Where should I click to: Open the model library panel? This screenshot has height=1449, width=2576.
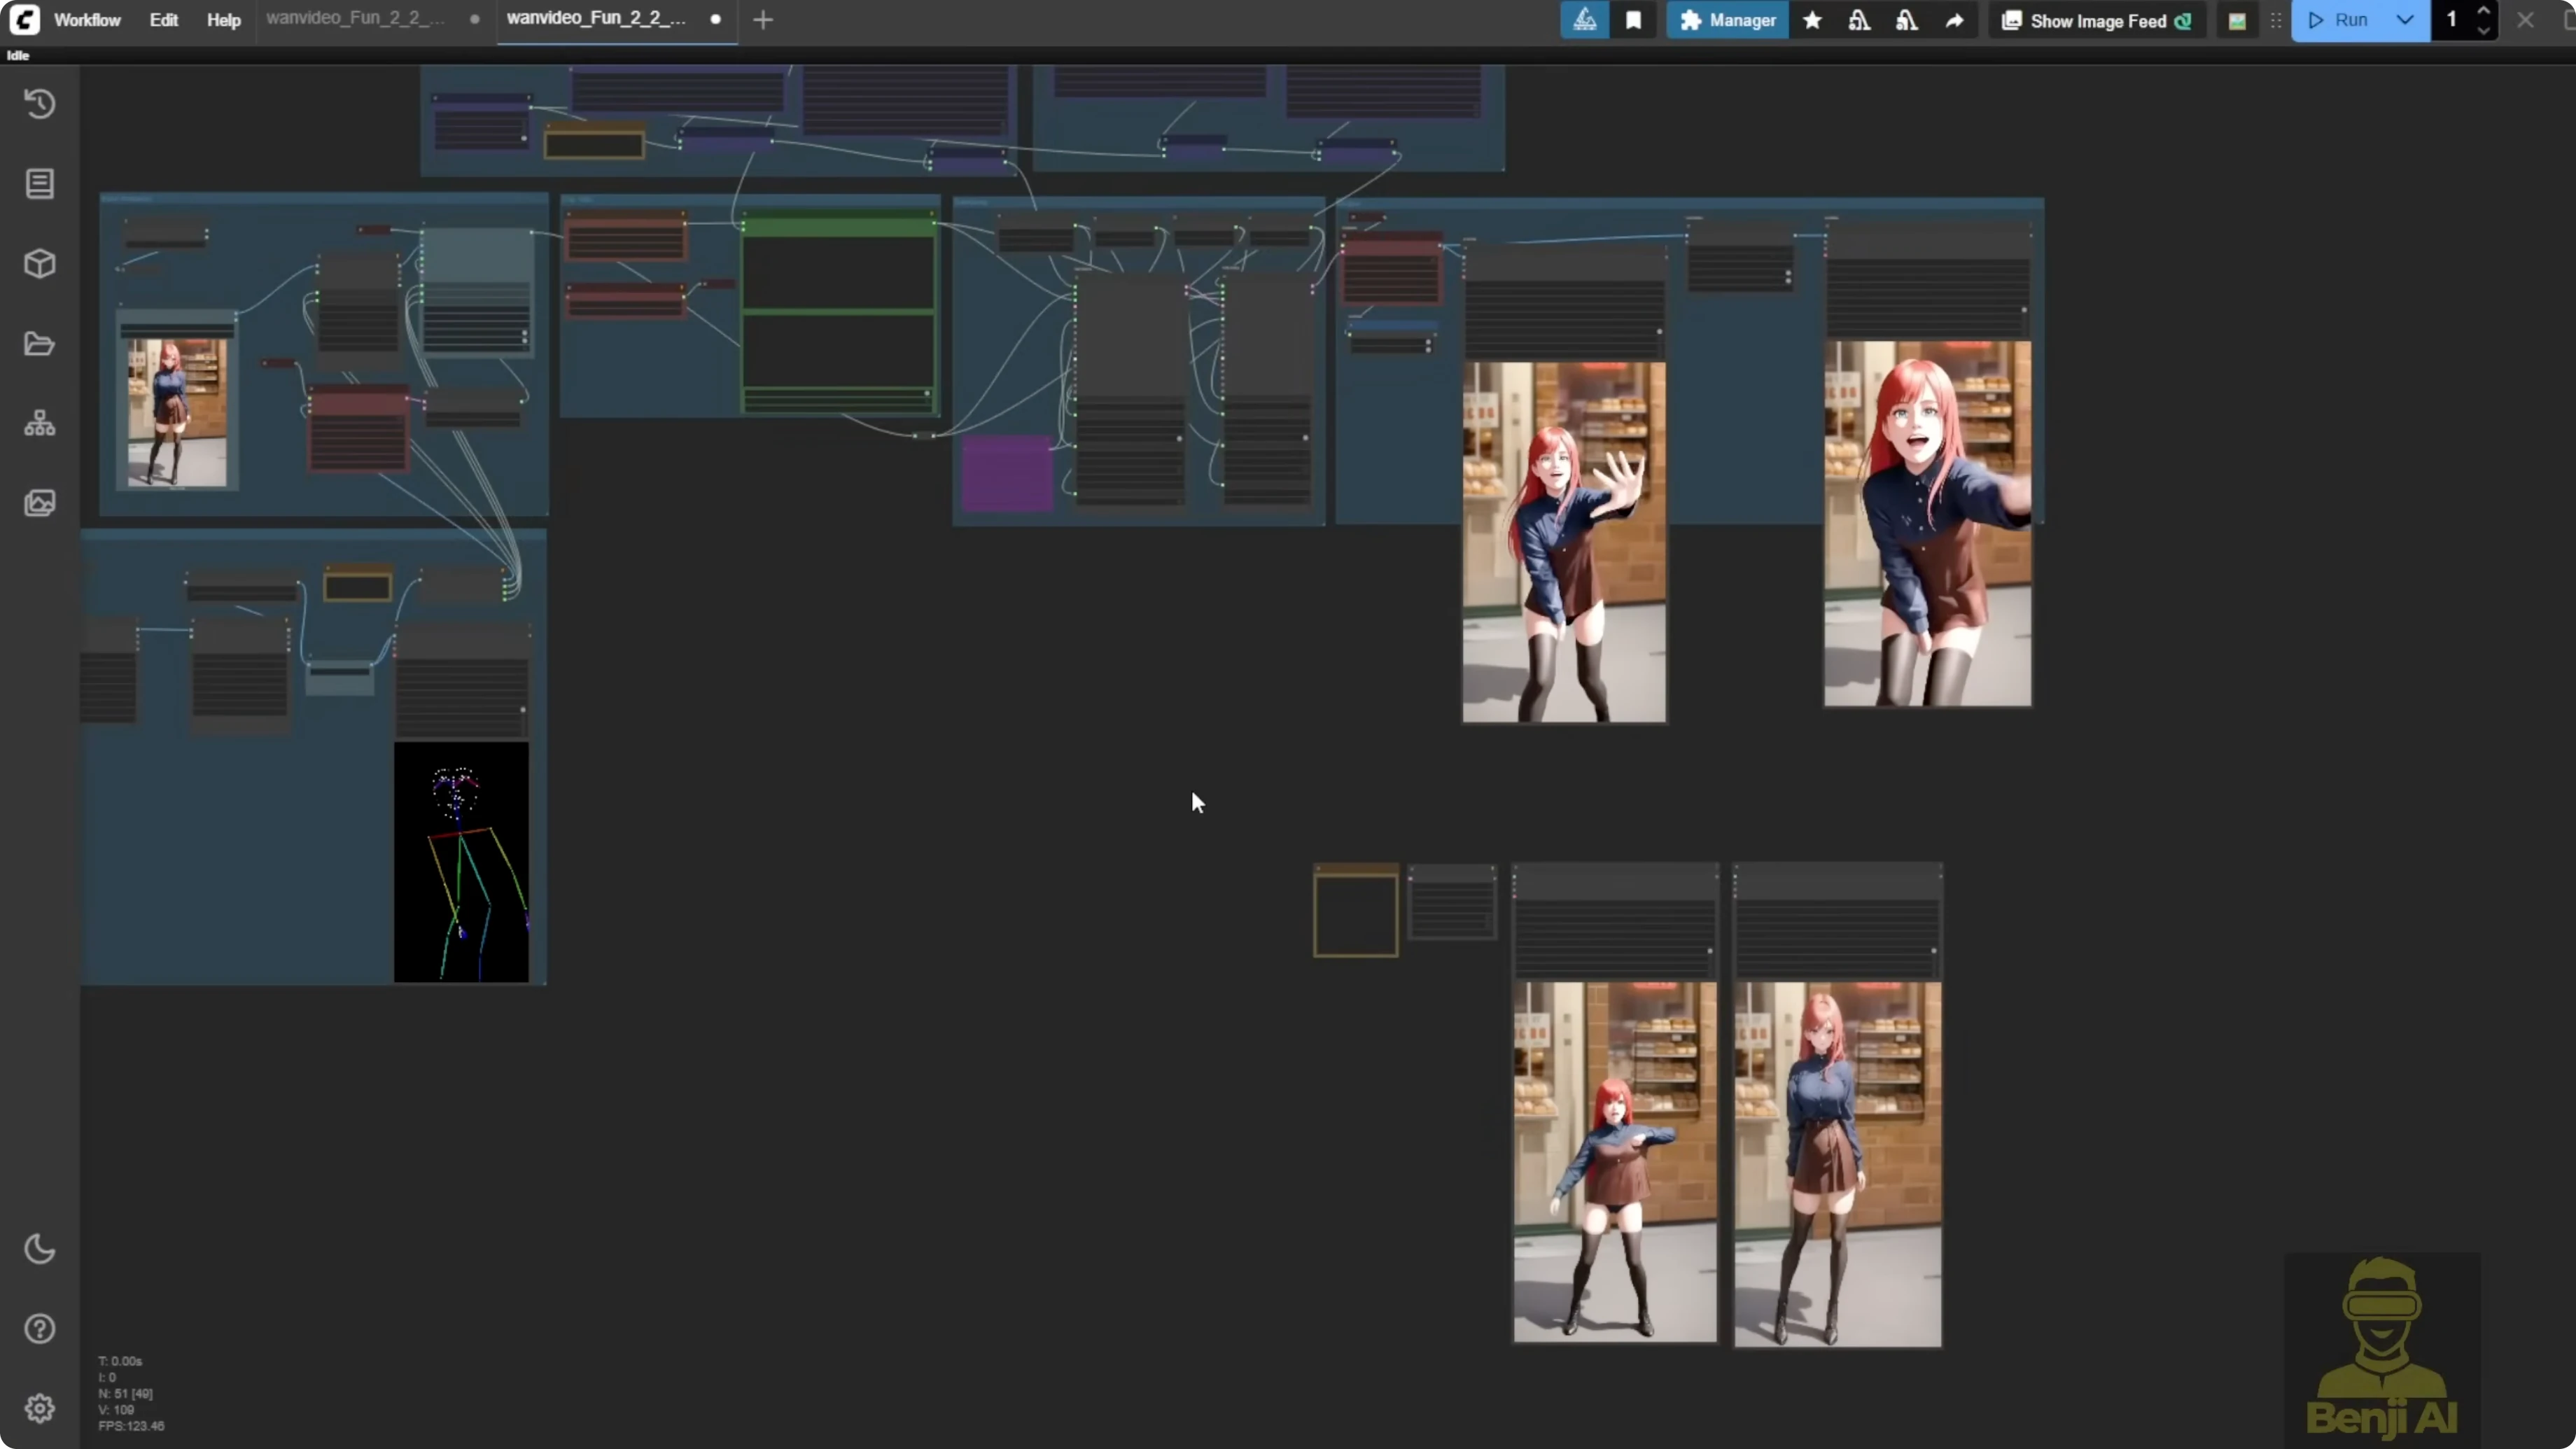(40, 264)
